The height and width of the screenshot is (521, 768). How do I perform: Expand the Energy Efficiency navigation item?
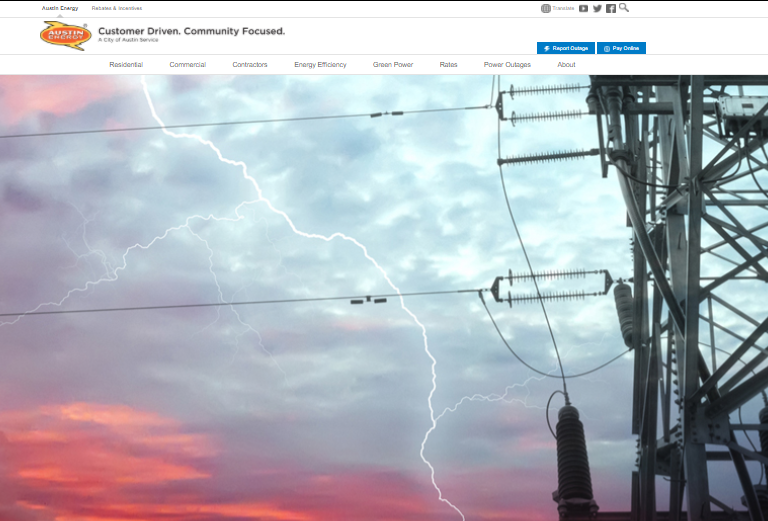point(320,65)
